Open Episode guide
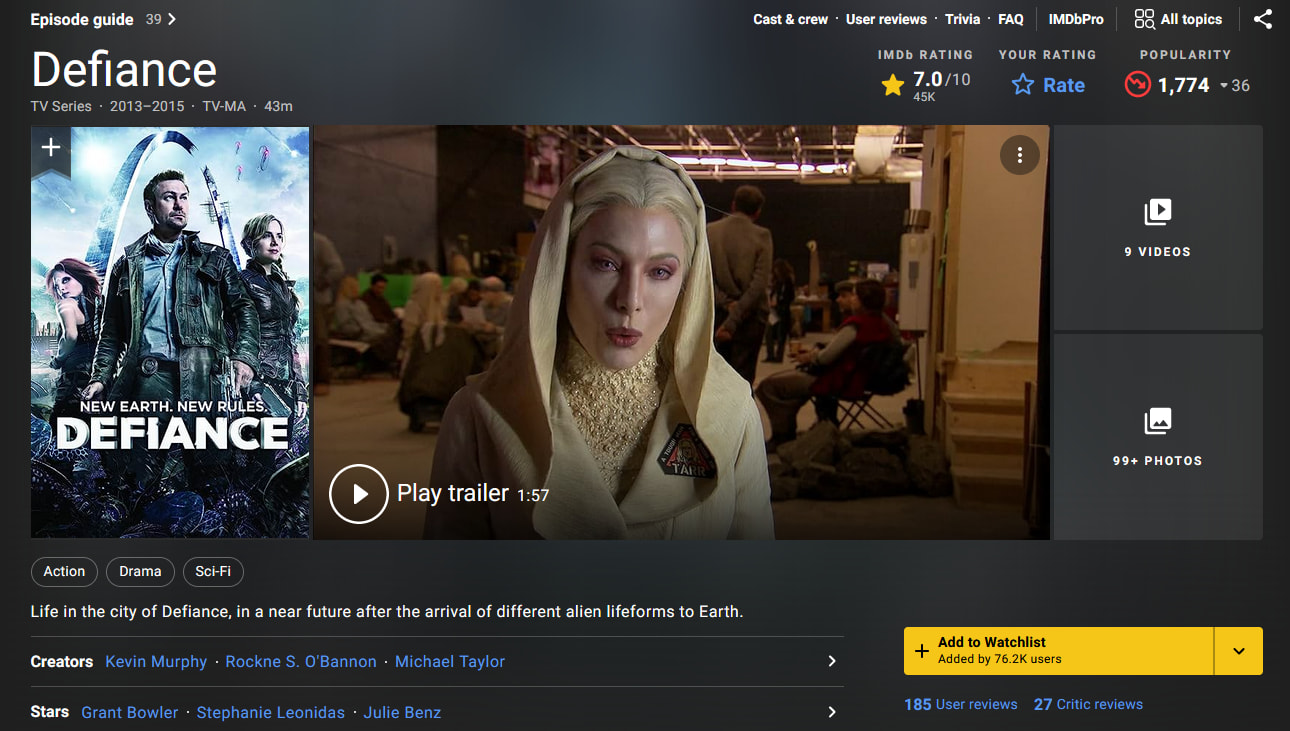The width and height of the screenshot is (1290, 731). coord(82,19)
